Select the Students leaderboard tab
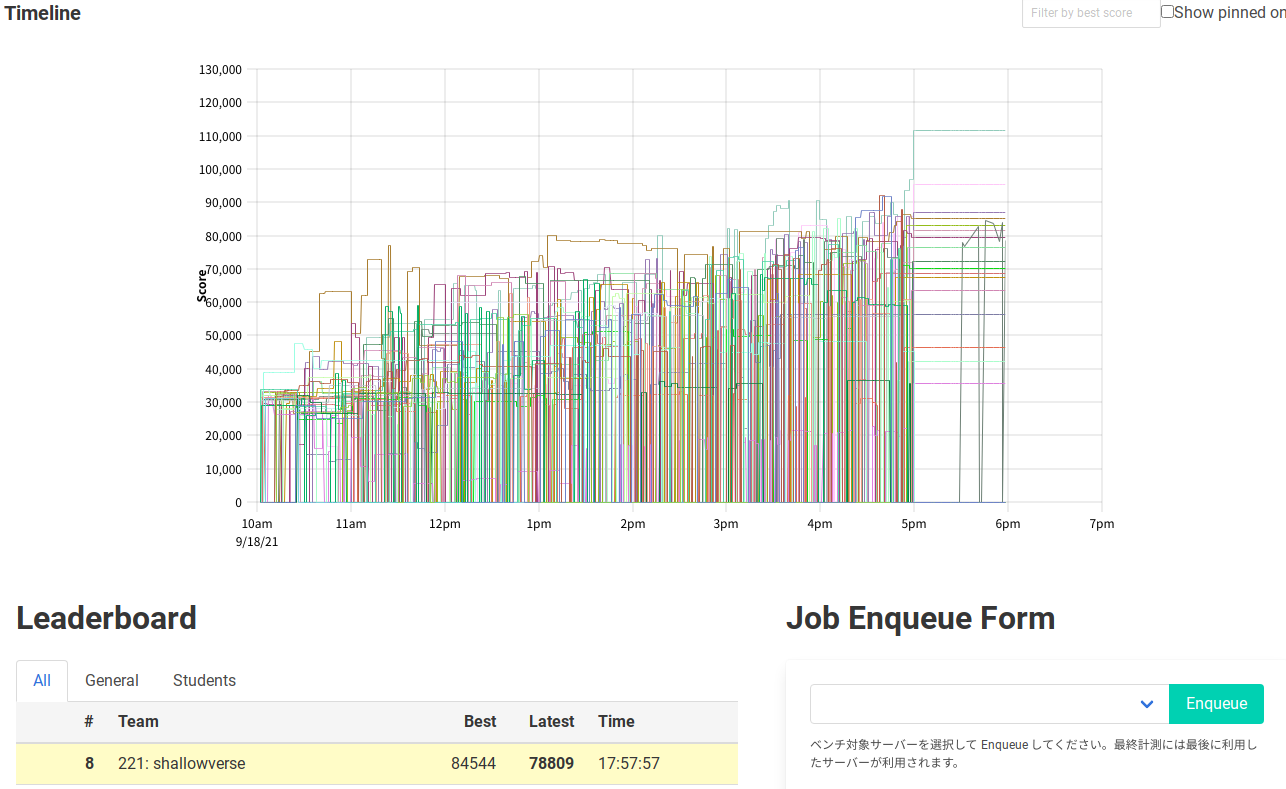 [x=204, y=680]
